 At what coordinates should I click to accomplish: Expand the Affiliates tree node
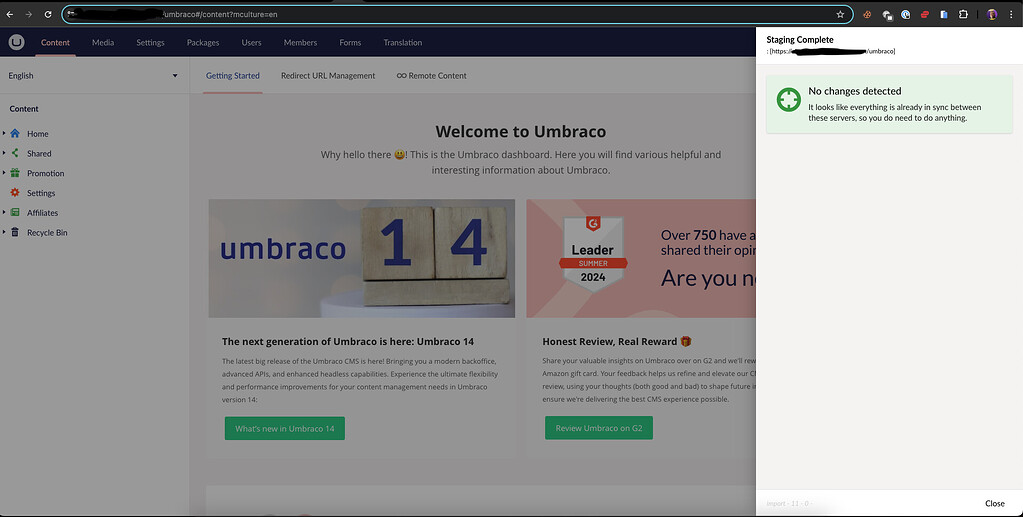(4, 212)
